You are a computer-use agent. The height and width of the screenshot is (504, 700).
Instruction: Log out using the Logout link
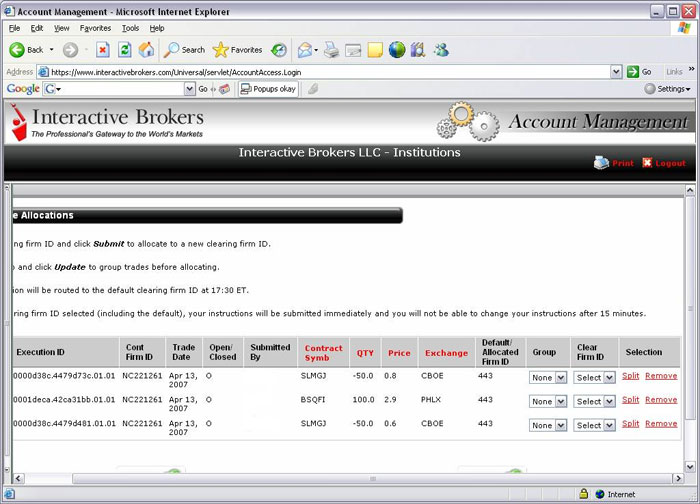coord(669,163)
